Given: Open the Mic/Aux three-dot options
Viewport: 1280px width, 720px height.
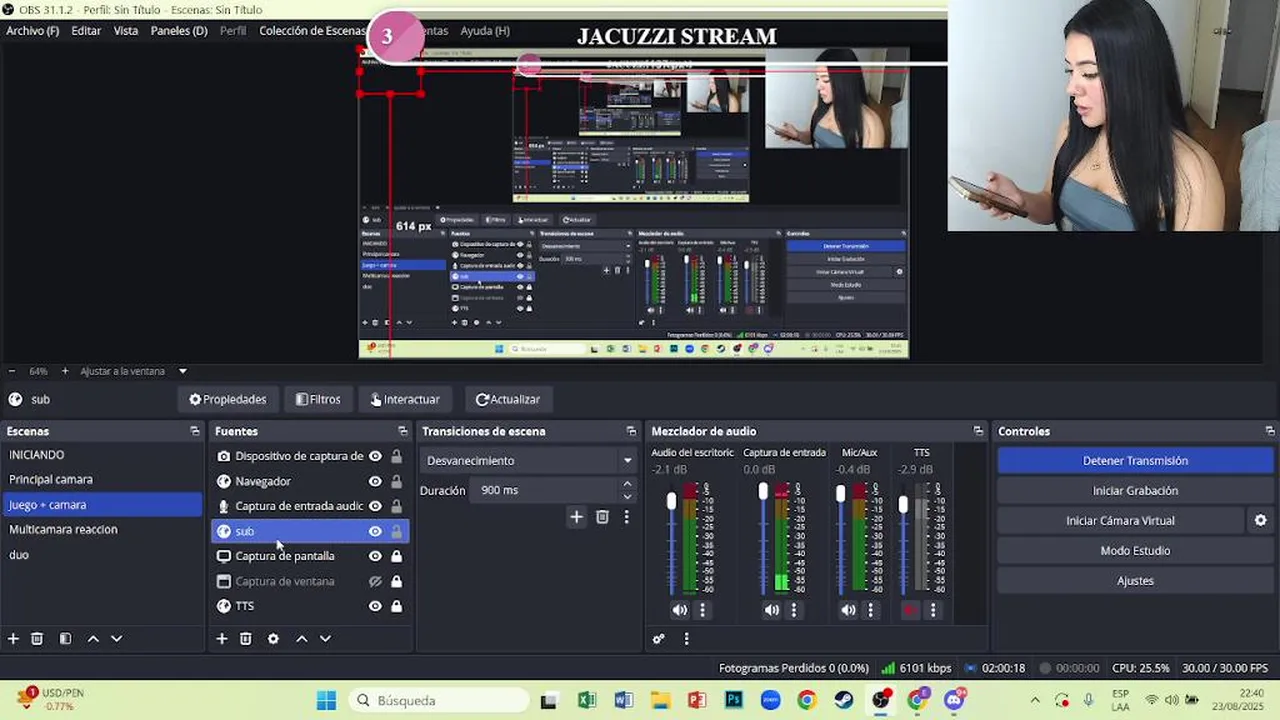Looking at the screenshot, I should tap(870, 610).
